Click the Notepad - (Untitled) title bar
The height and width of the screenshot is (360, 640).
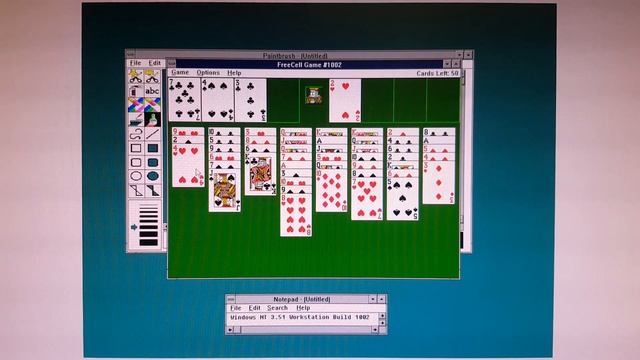302,299
